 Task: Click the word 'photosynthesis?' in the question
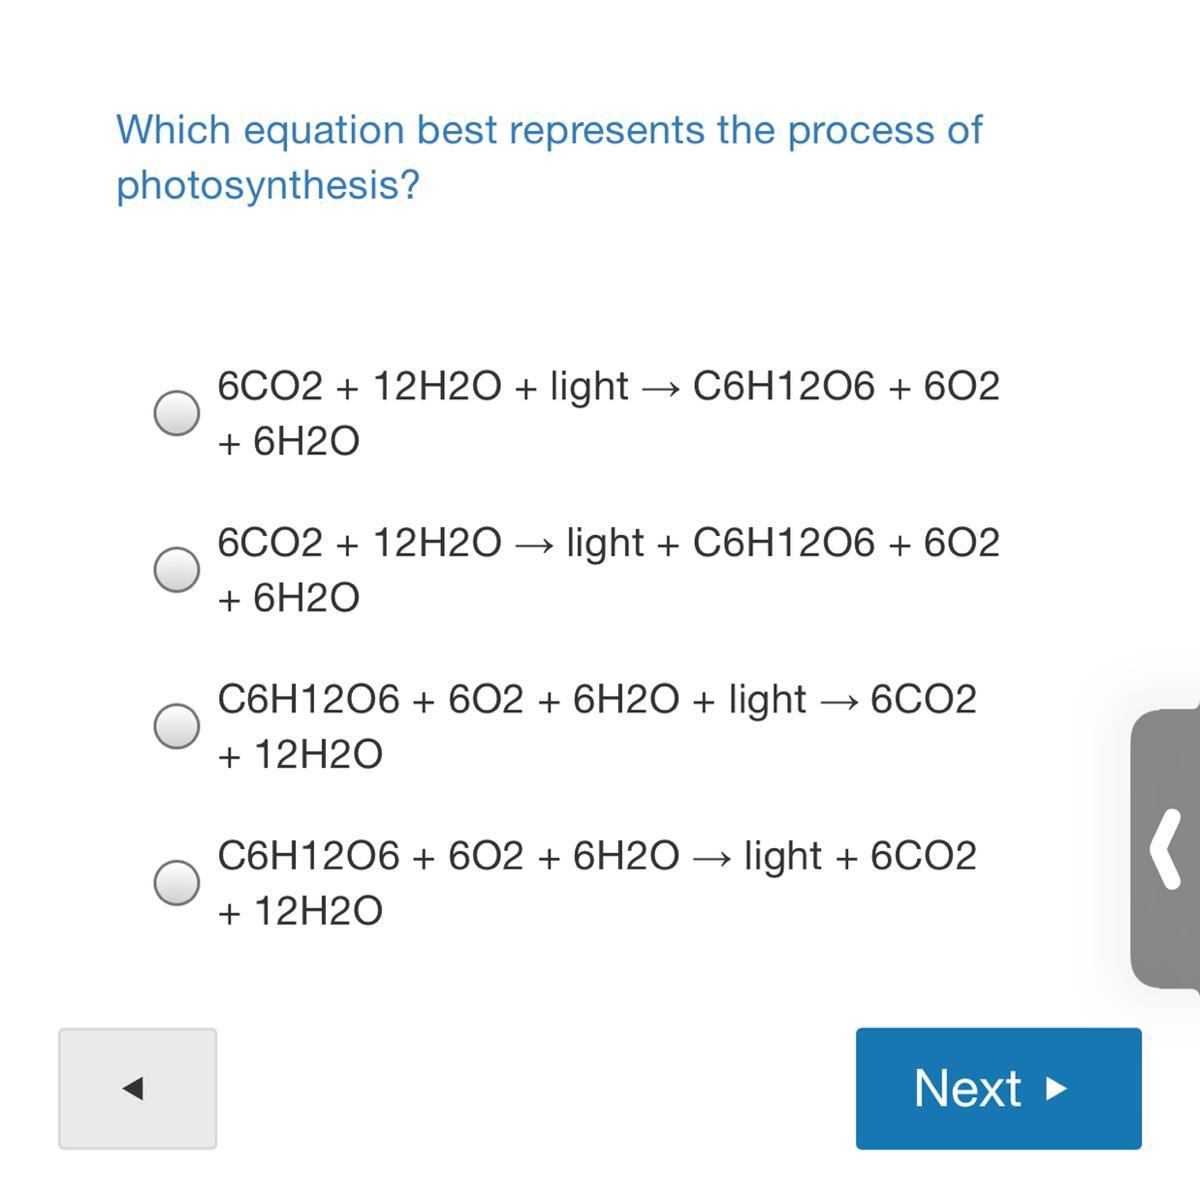(268, 185)
